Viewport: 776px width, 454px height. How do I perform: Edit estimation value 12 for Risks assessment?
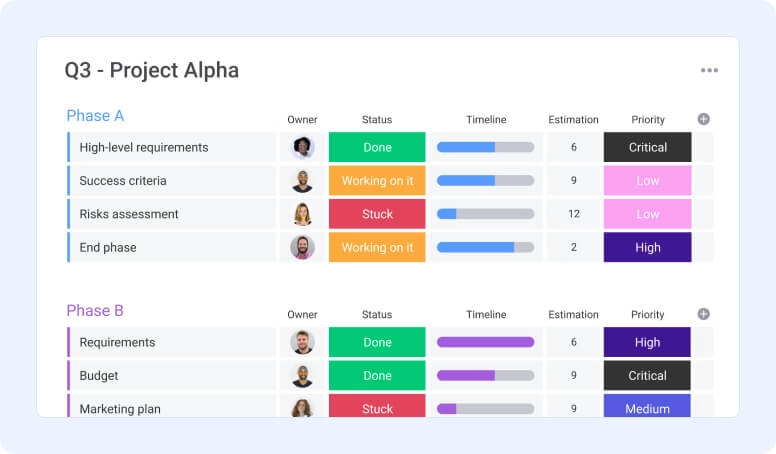coord(574,214)
